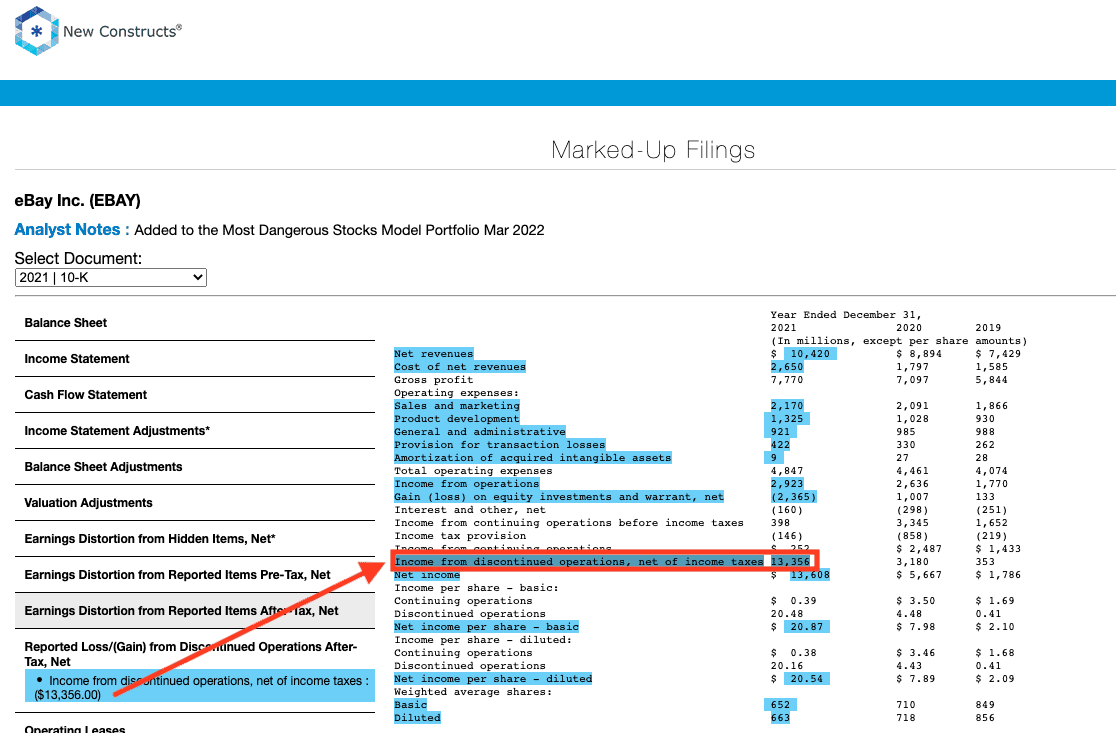Click the 2020 net income value $ 5,667
Viewport: 1116px width, 733px height.
(x=919, y=574)
